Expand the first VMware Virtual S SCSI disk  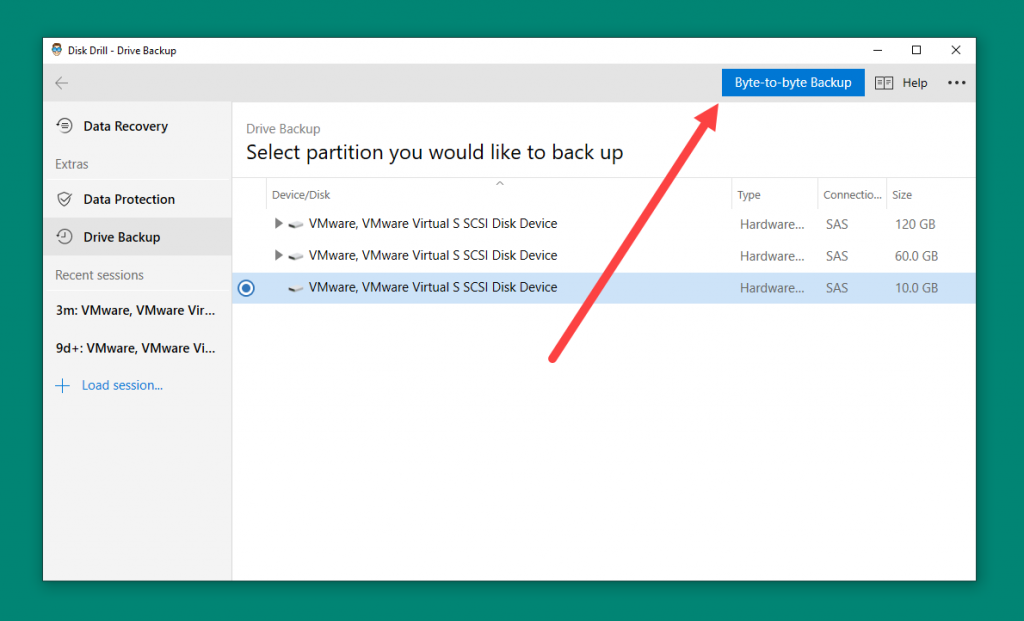(278, 224)
